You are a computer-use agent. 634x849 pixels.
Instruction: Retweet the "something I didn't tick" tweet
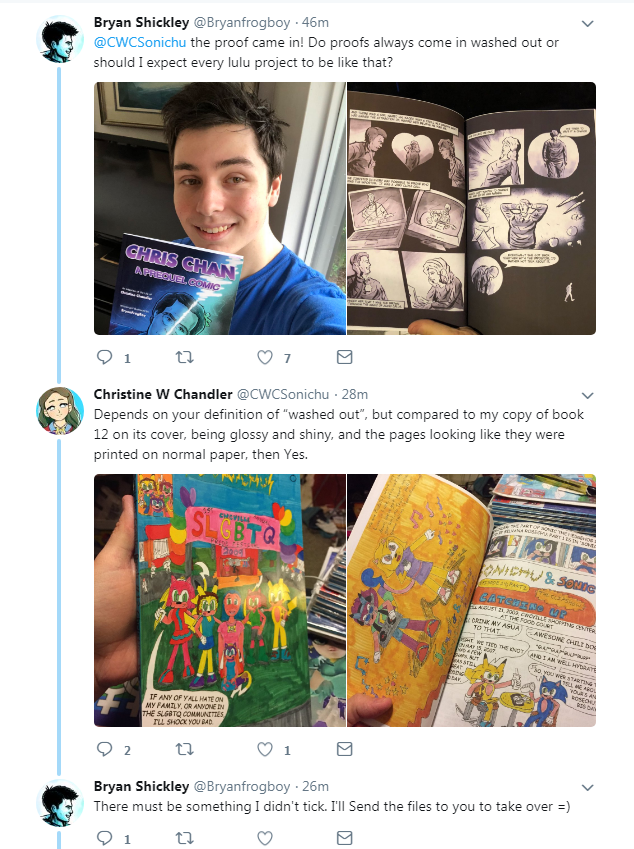[x=185, y=838]
